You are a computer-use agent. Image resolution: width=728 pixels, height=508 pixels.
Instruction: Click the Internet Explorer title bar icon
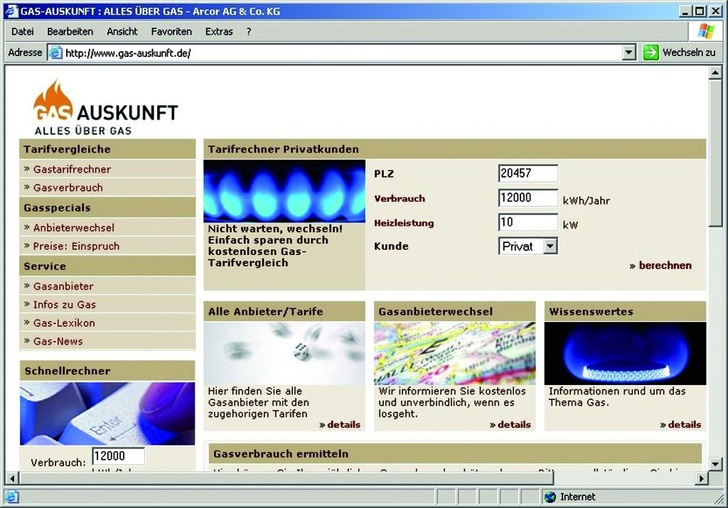click(11, 10)
